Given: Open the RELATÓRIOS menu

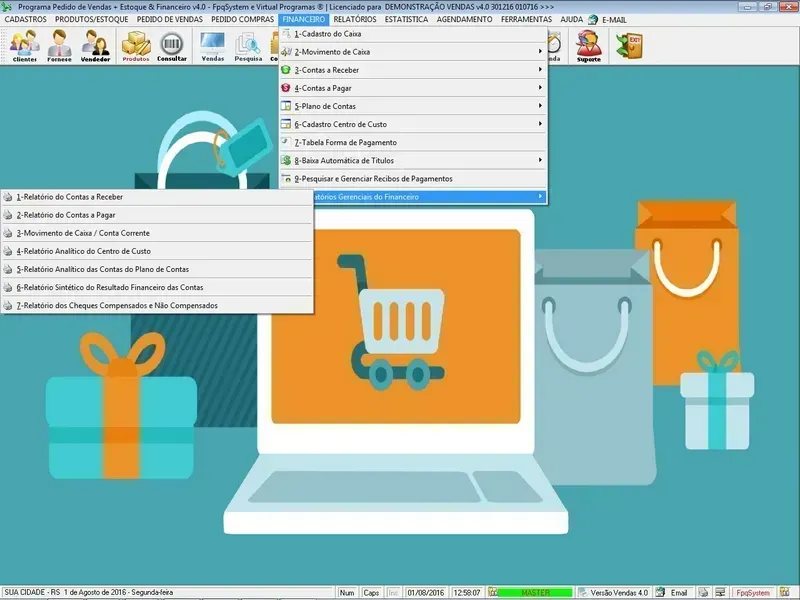Looking at the screenshot, I should 355,19.
